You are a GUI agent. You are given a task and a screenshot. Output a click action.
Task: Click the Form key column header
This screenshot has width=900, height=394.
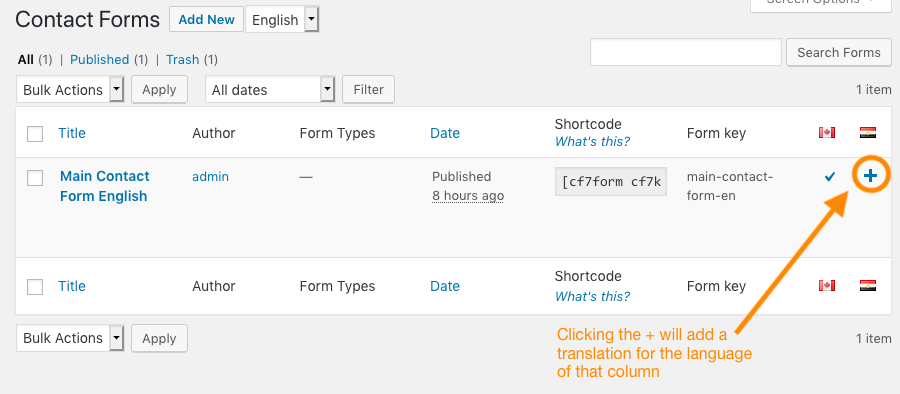click(x=716, y=133)
